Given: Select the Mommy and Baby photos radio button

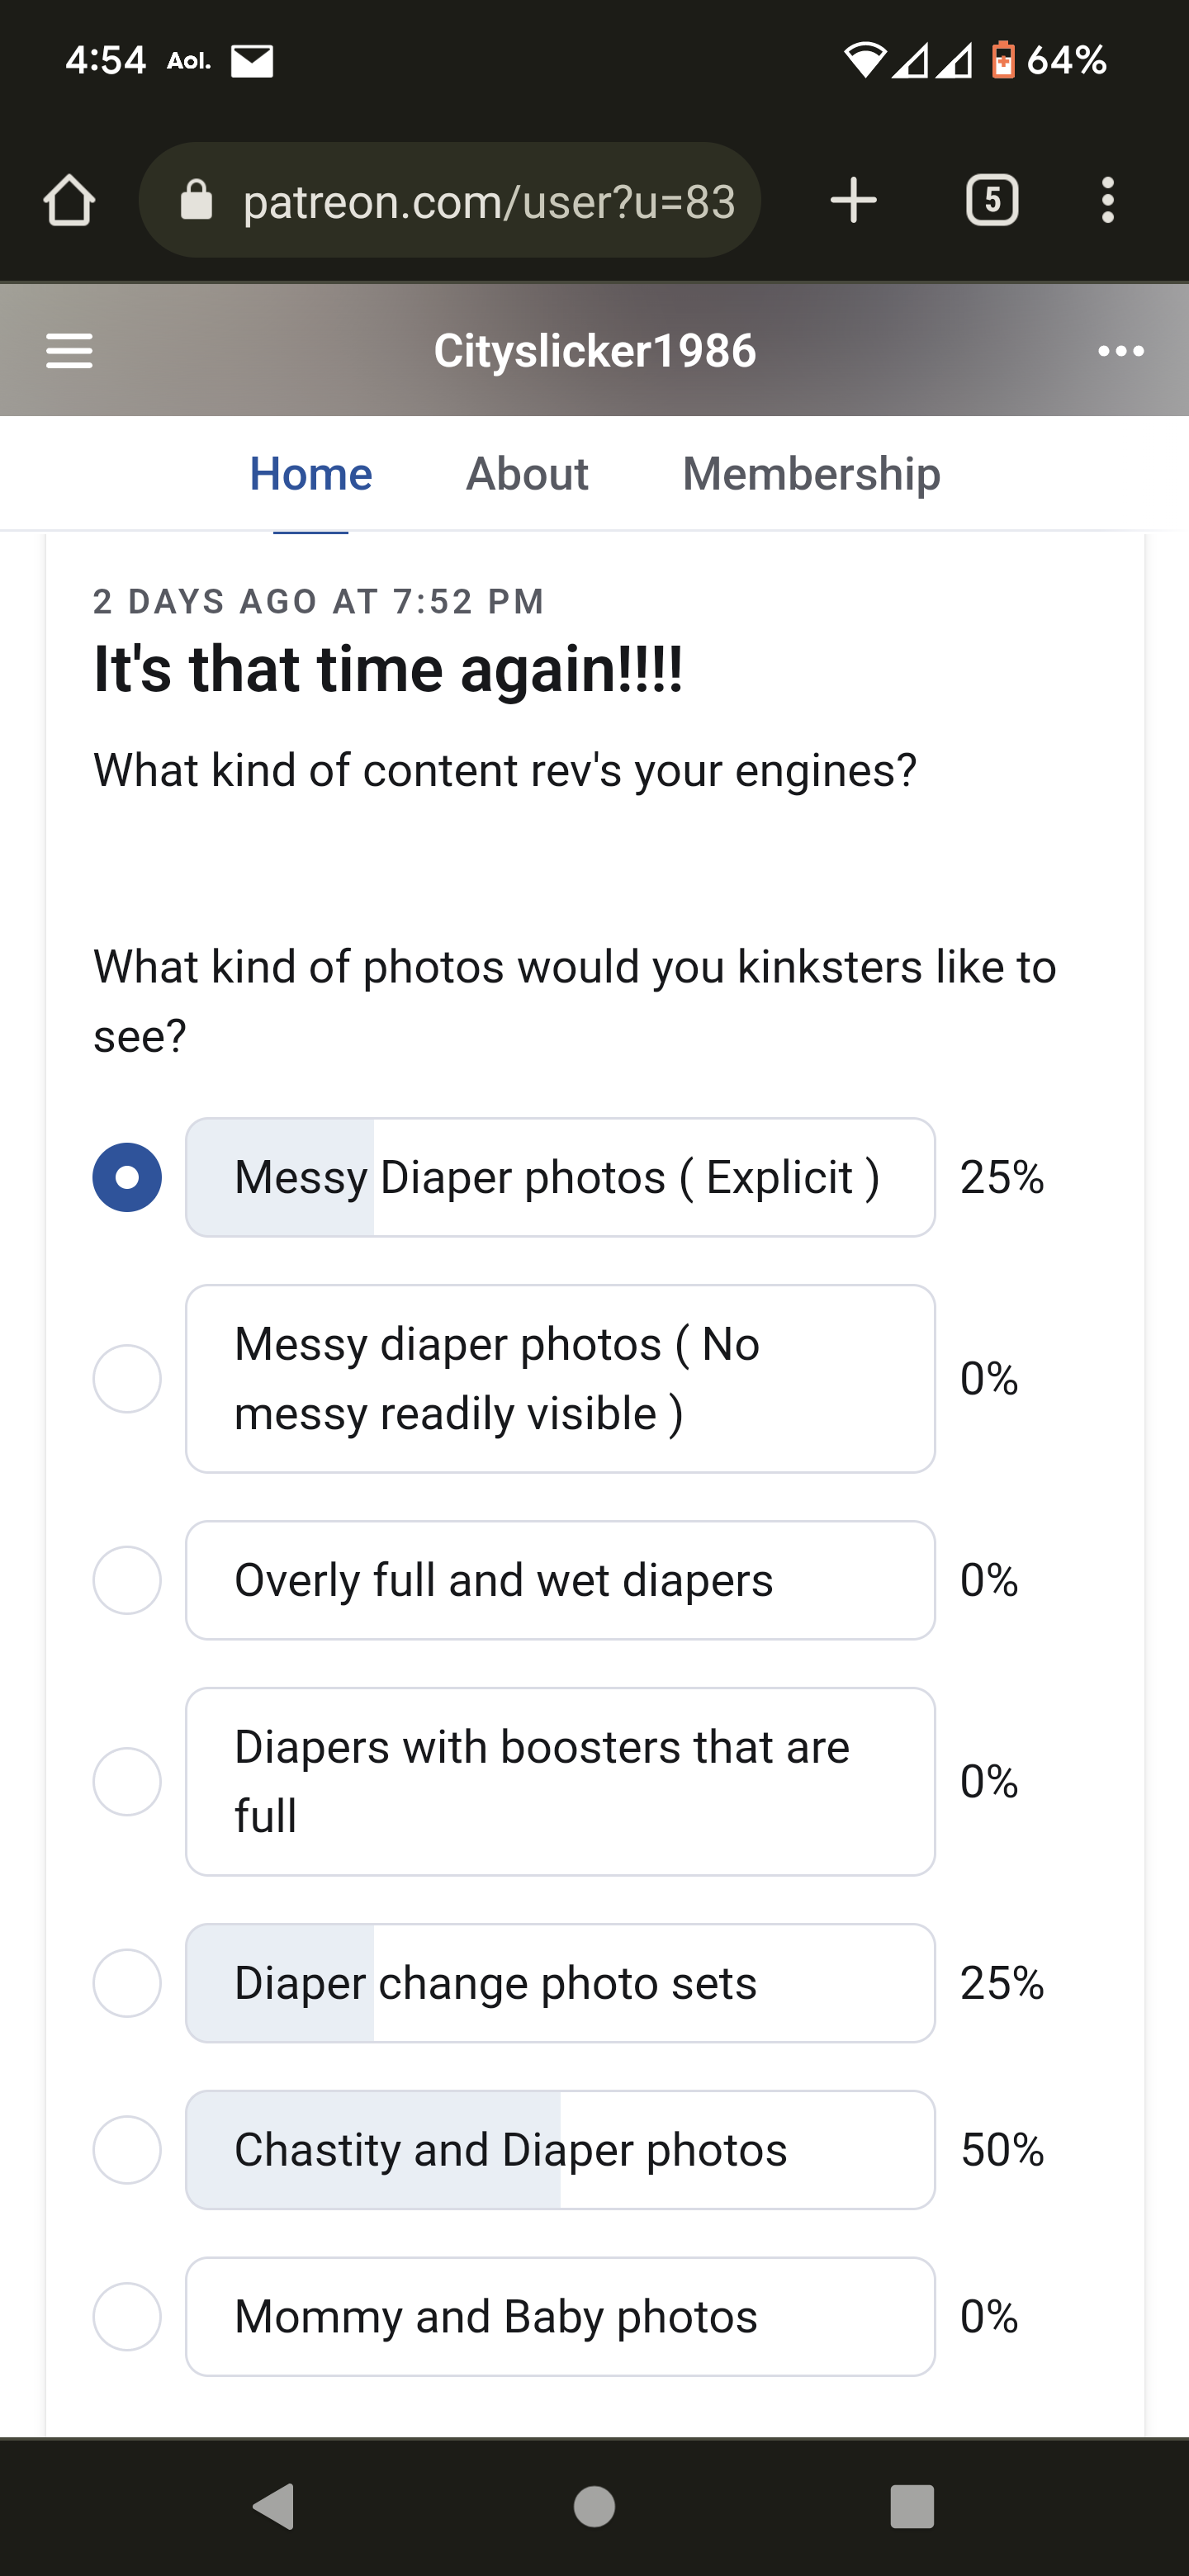Looking at the screenshot, I should tap(127, 2316).
